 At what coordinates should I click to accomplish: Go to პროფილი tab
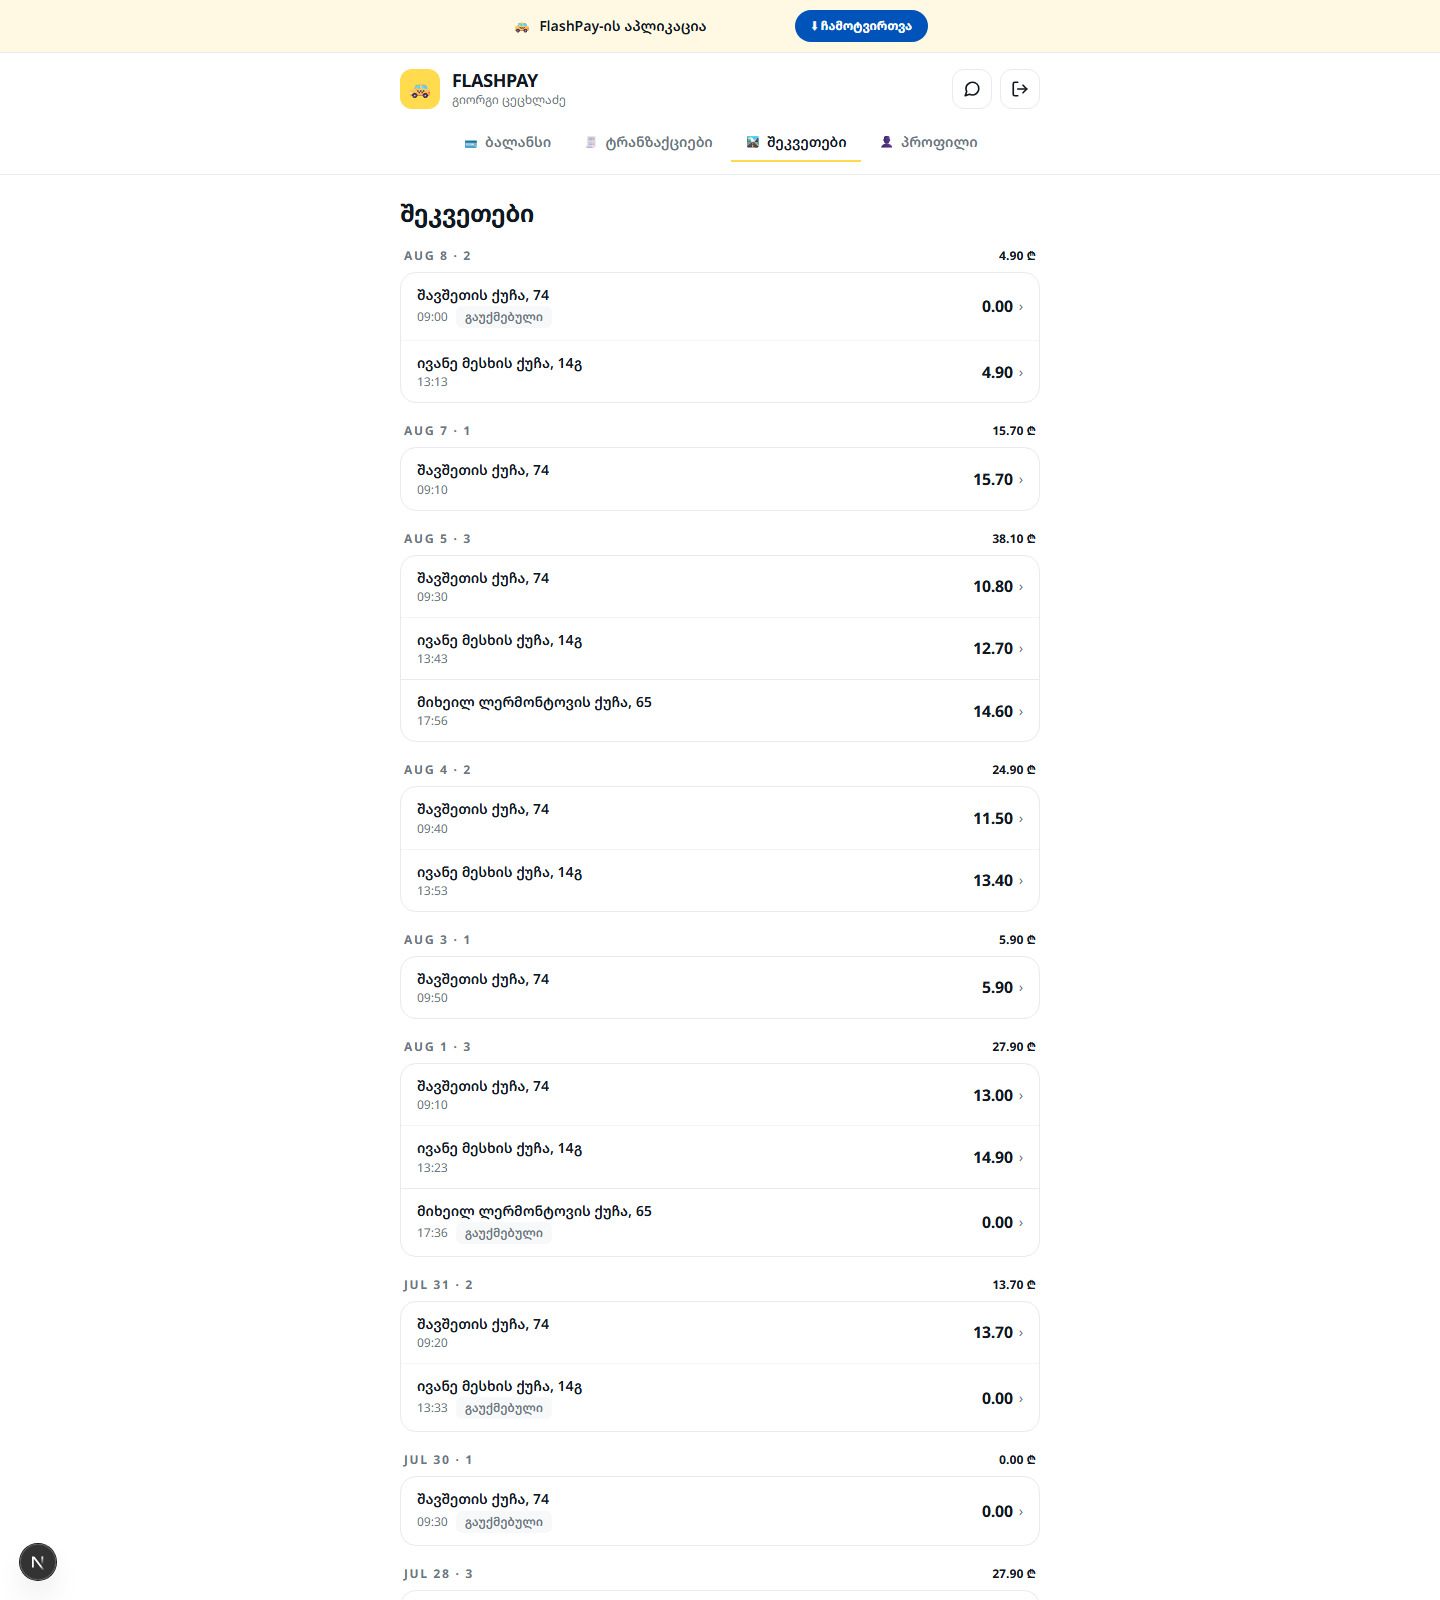[x=929, y=143]
